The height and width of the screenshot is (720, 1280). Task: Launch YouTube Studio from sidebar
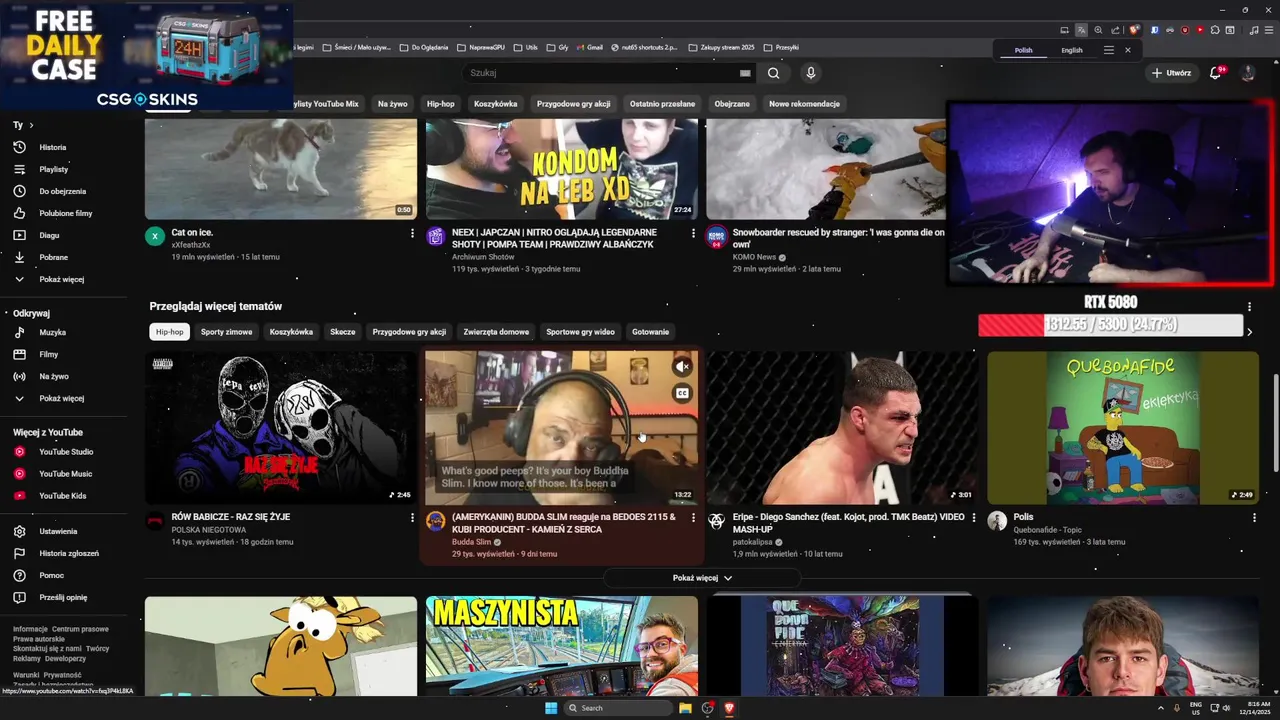pos(66,452)
